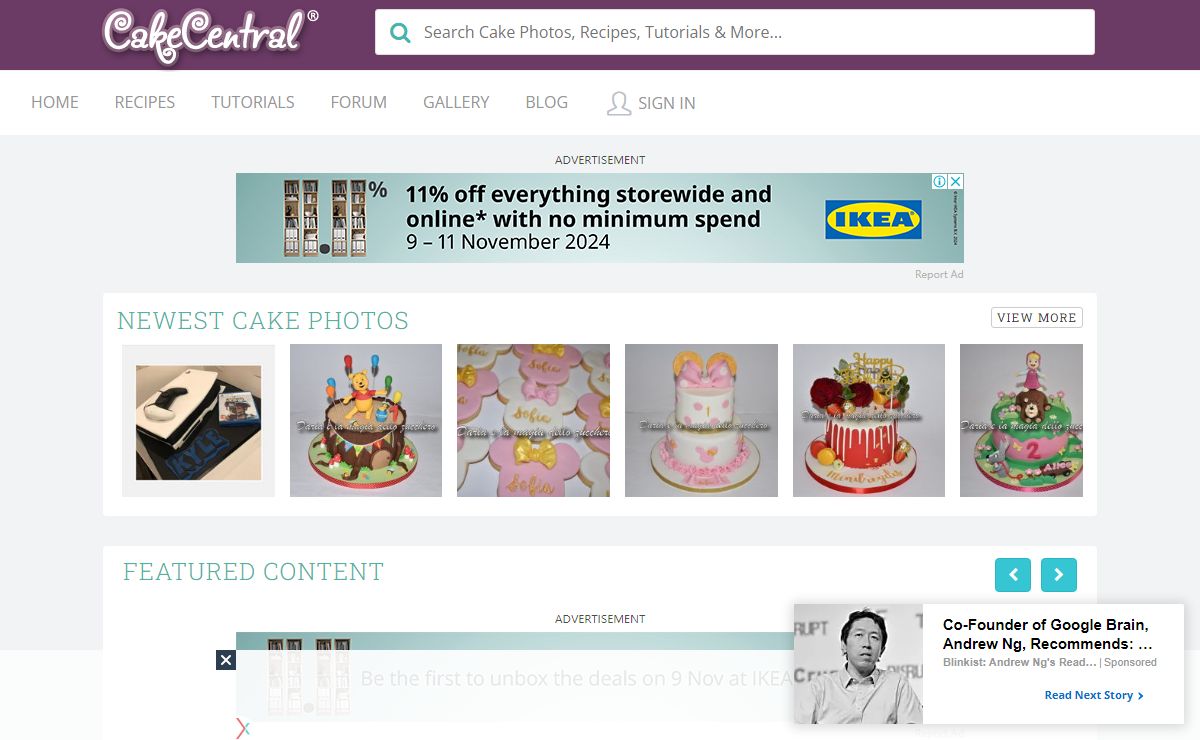Screen dimensions: 1200x740
Task: Click the View More button
Action: (x=1037, y=317)
